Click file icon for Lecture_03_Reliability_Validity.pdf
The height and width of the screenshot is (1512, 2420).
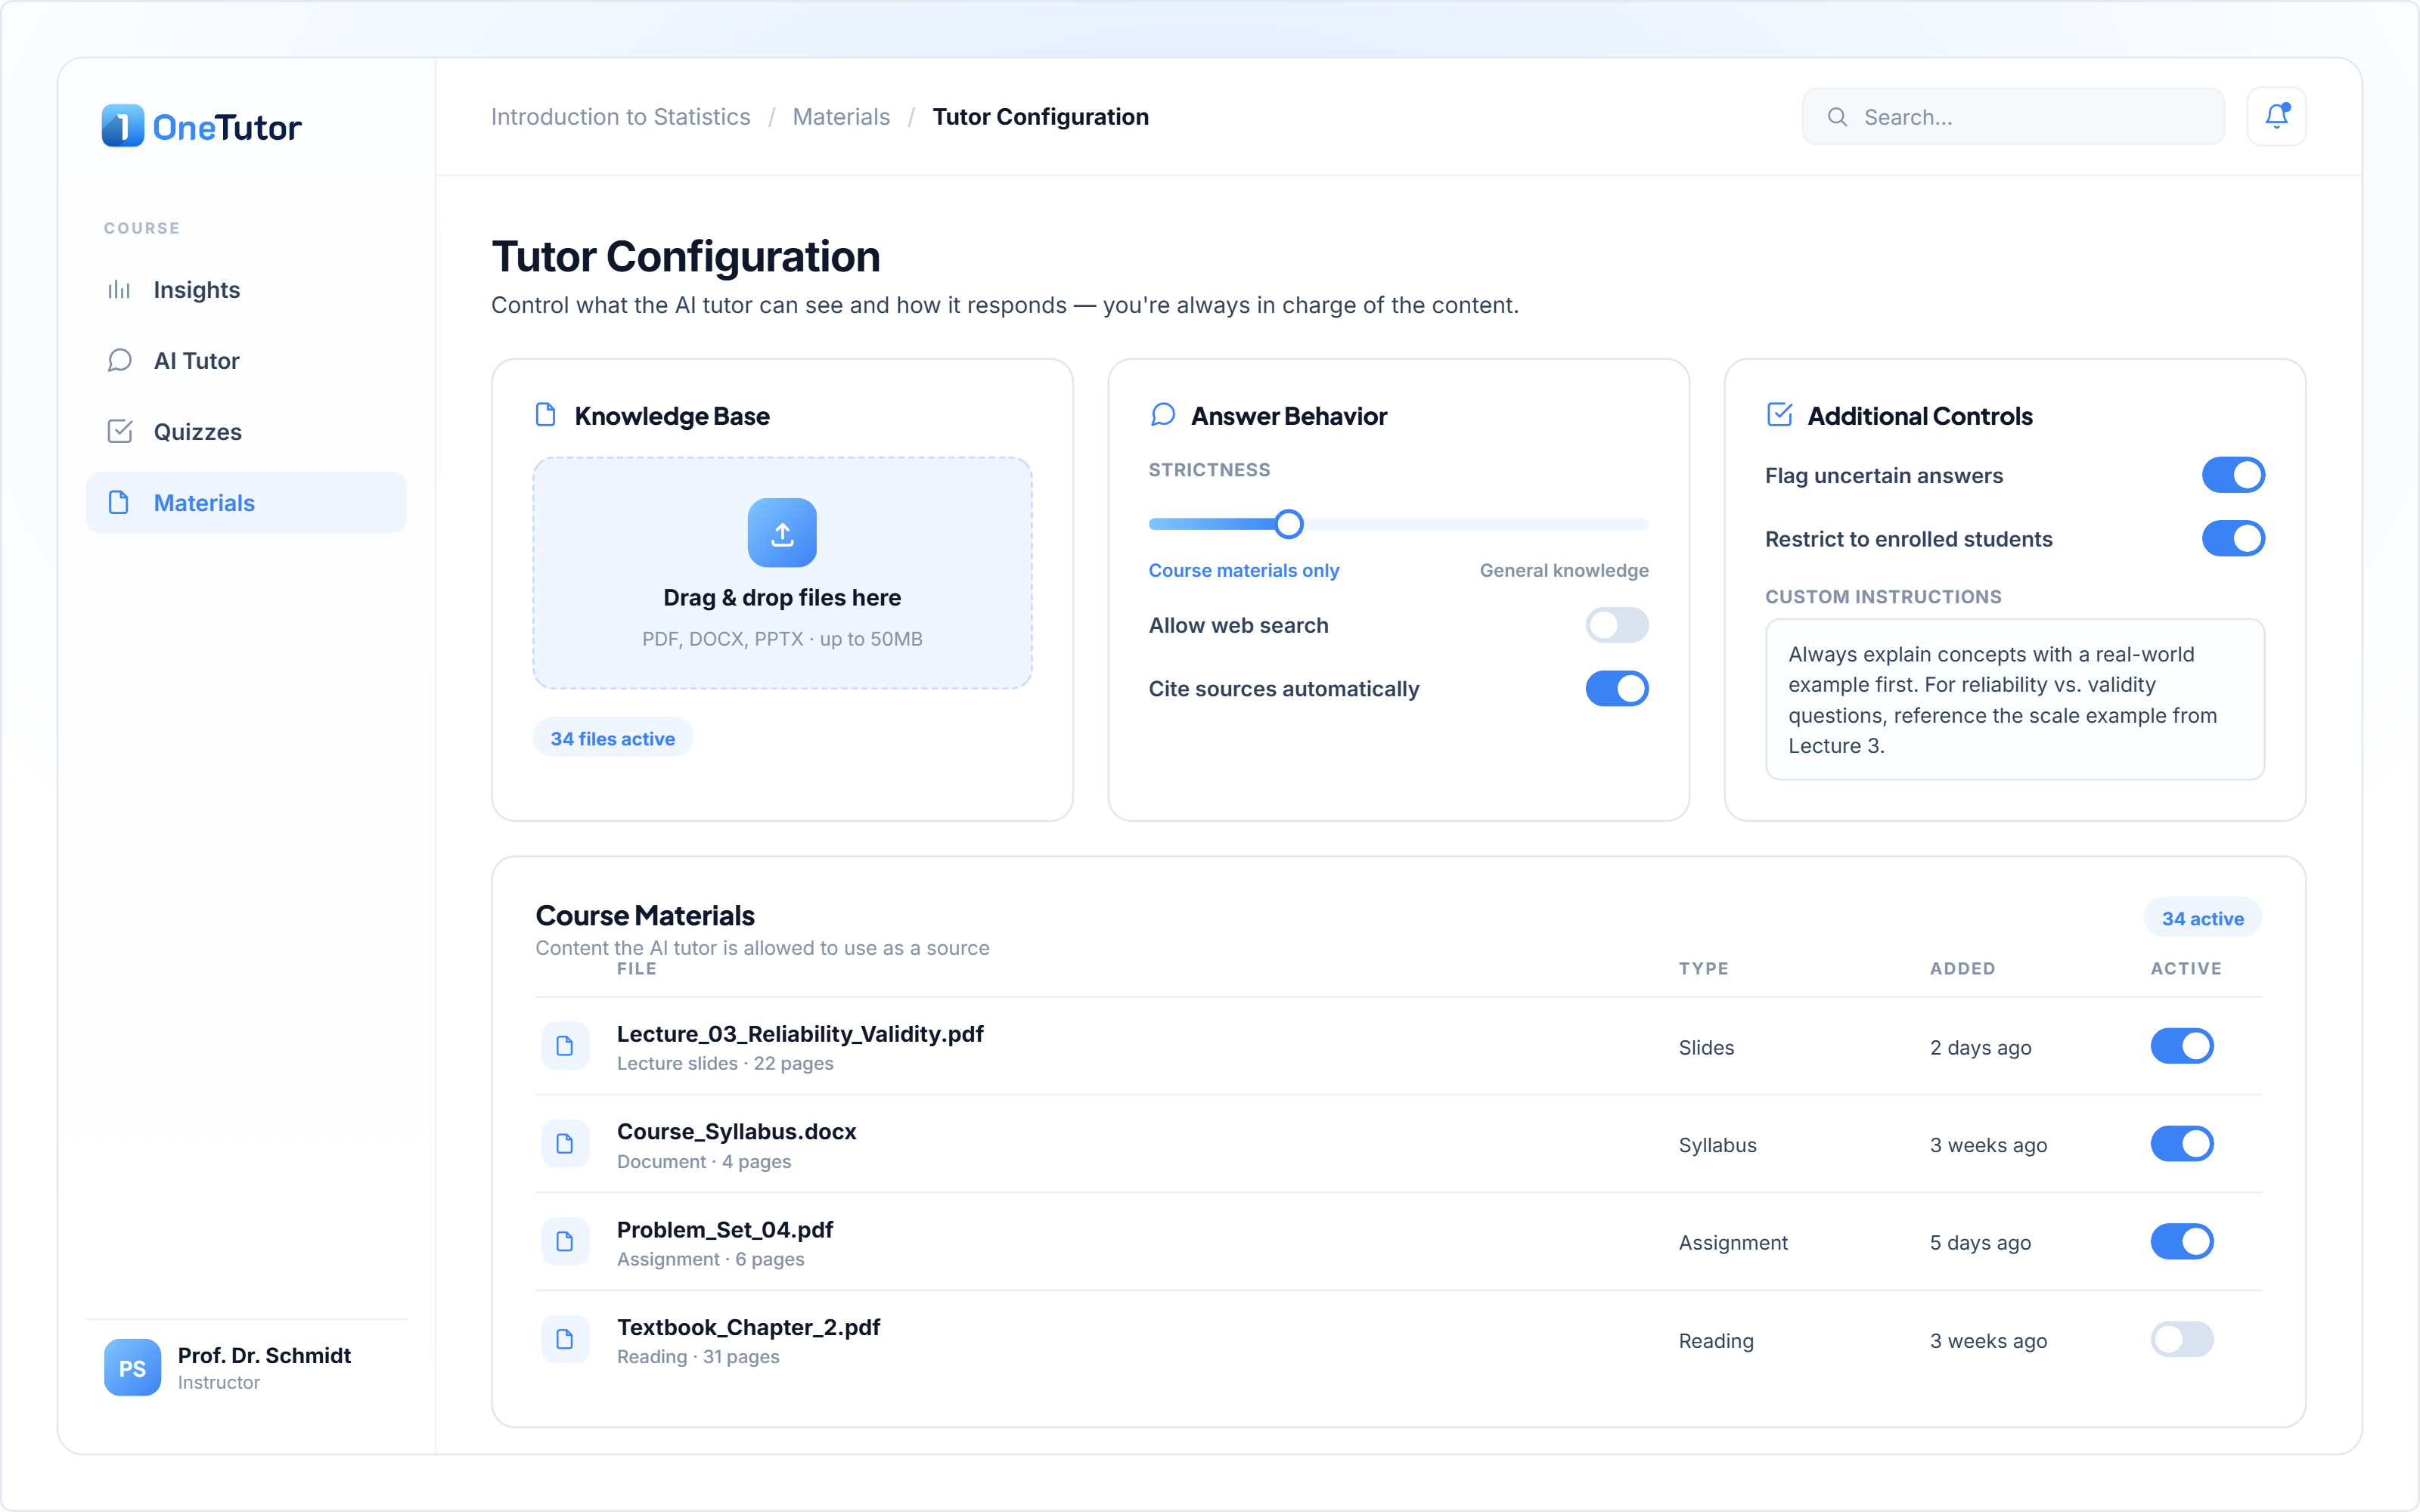click(565, 1046)
